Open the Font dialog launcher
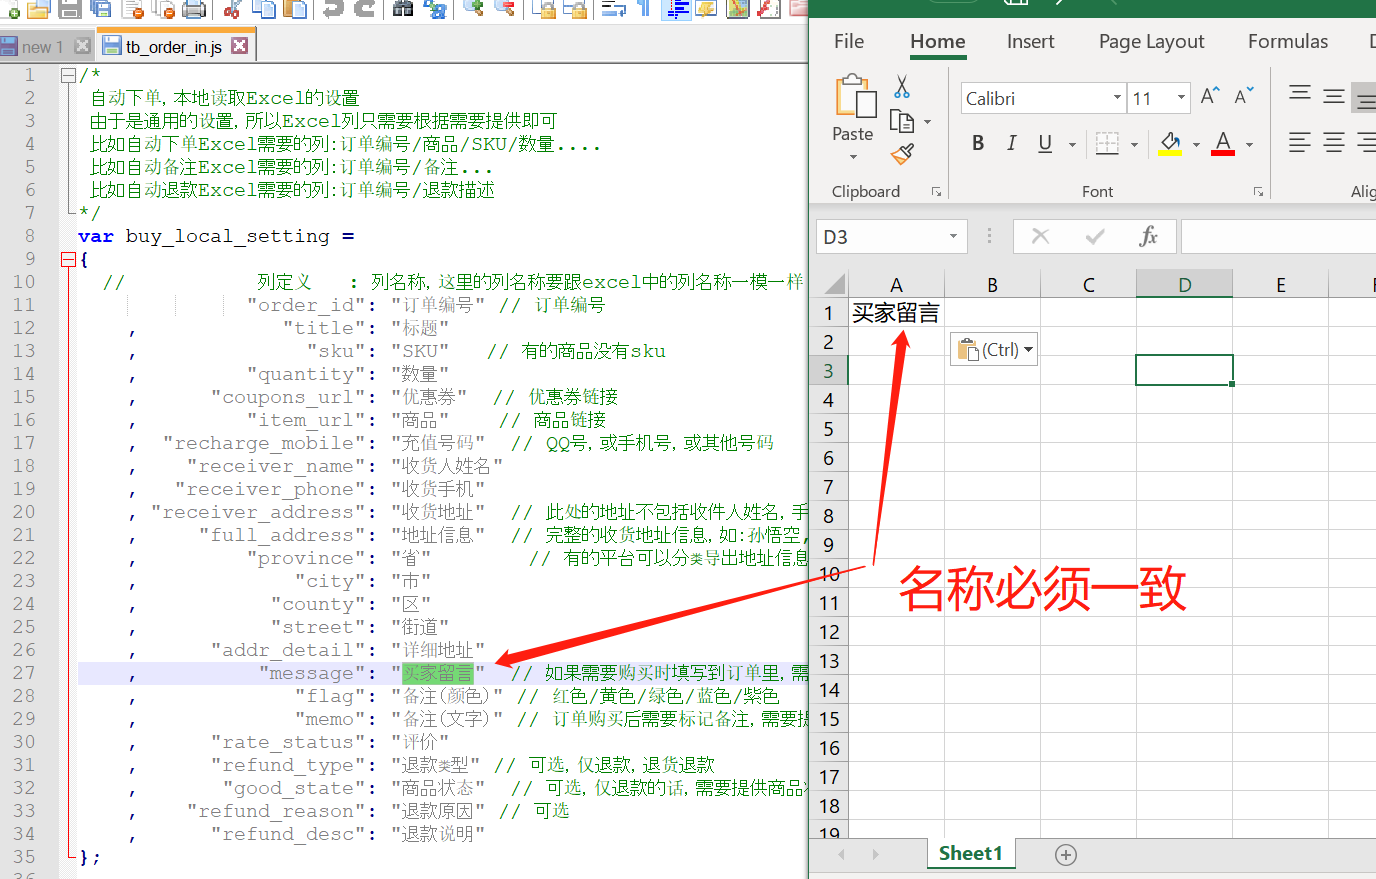 coord(1258,192)
